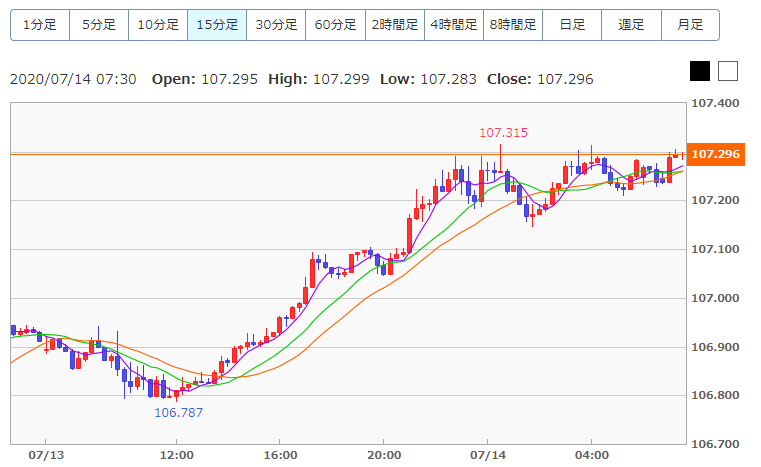Show the monthly 月足 chart
This screenshot has width=761, height=467.
click(x=690, y=25)
